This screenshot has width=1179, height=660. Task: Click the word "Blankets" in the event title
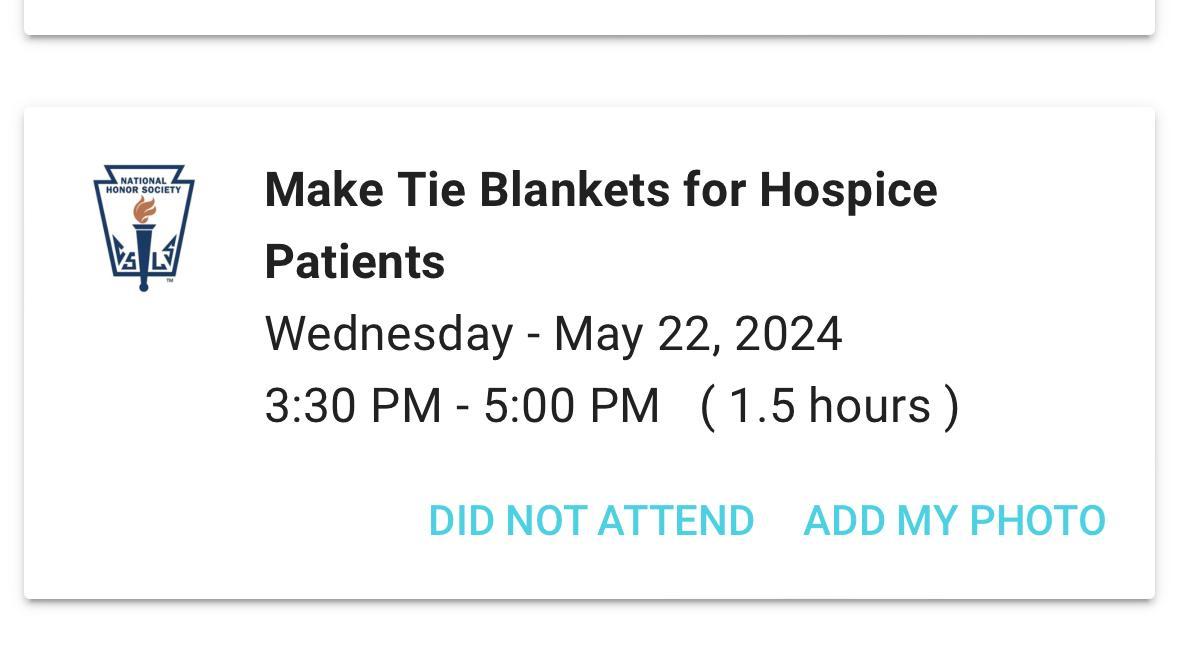coord(574,190)
